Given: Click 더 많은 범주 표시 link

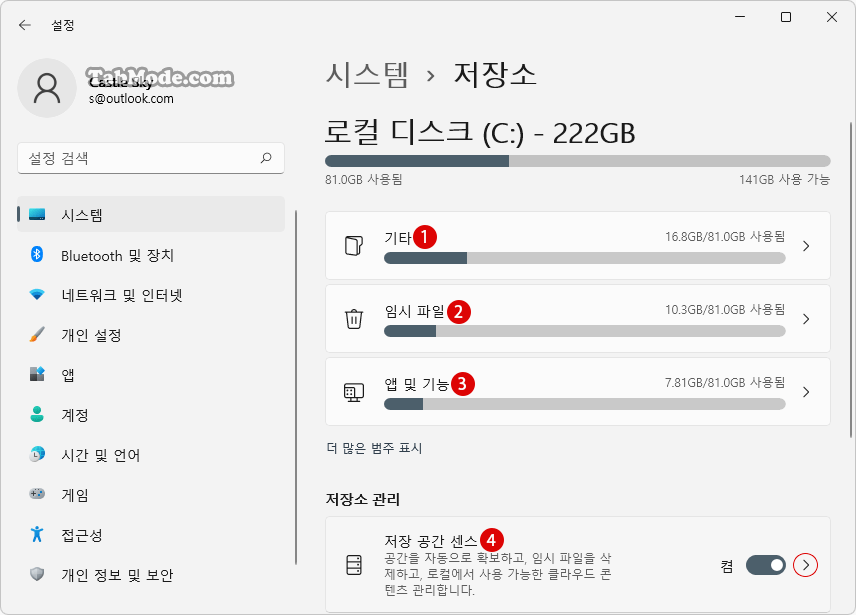Looking at the screenshot, I should pos(374,448).
